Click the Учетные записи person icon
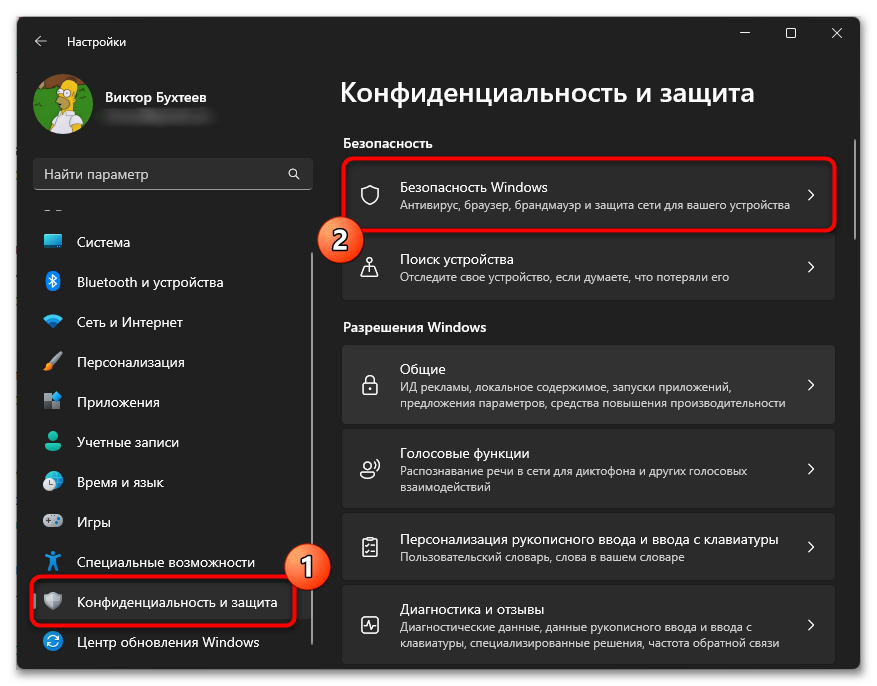 53,441
